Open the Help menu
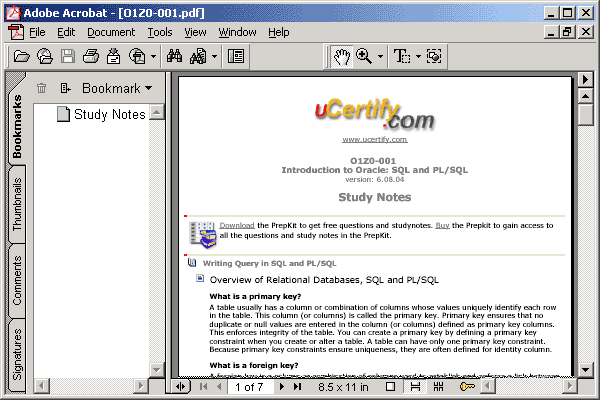Image resolution: width=600 pixels, height=400 pixels. tap(279, 33)
